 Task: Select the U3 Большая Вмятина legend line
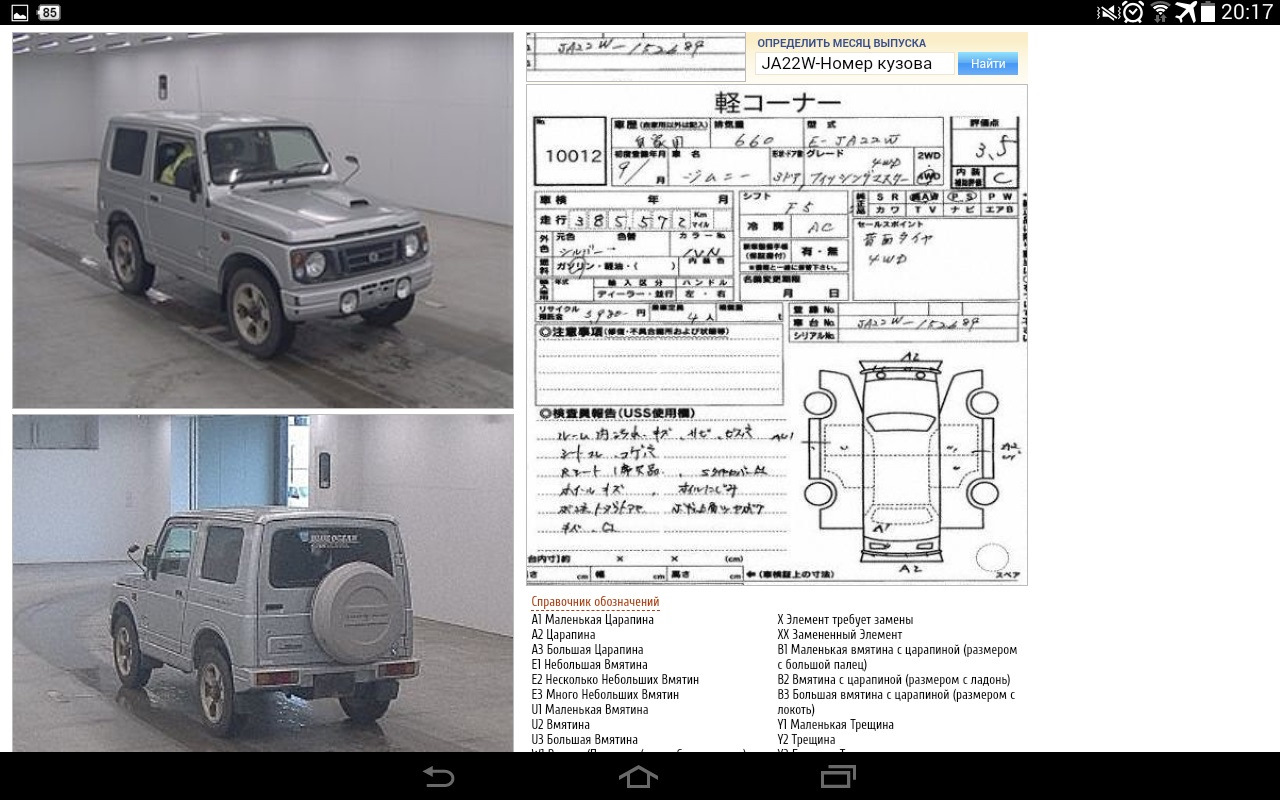[584, 740]
